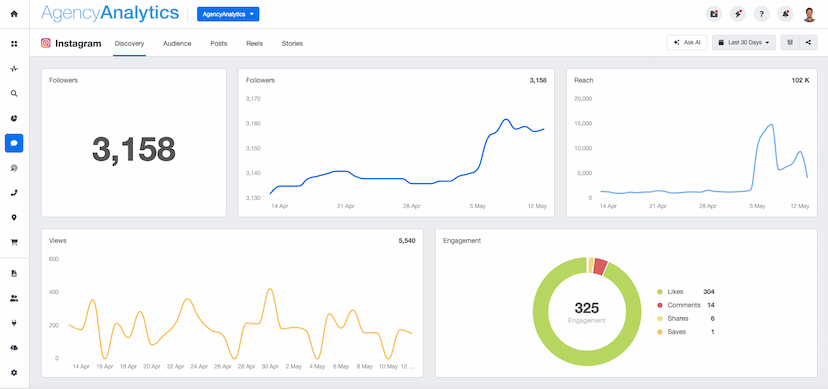The height and width of the screenshot is (389, 828).
Task: Click the sidebar icon above the settings gear
Action: 14,348
